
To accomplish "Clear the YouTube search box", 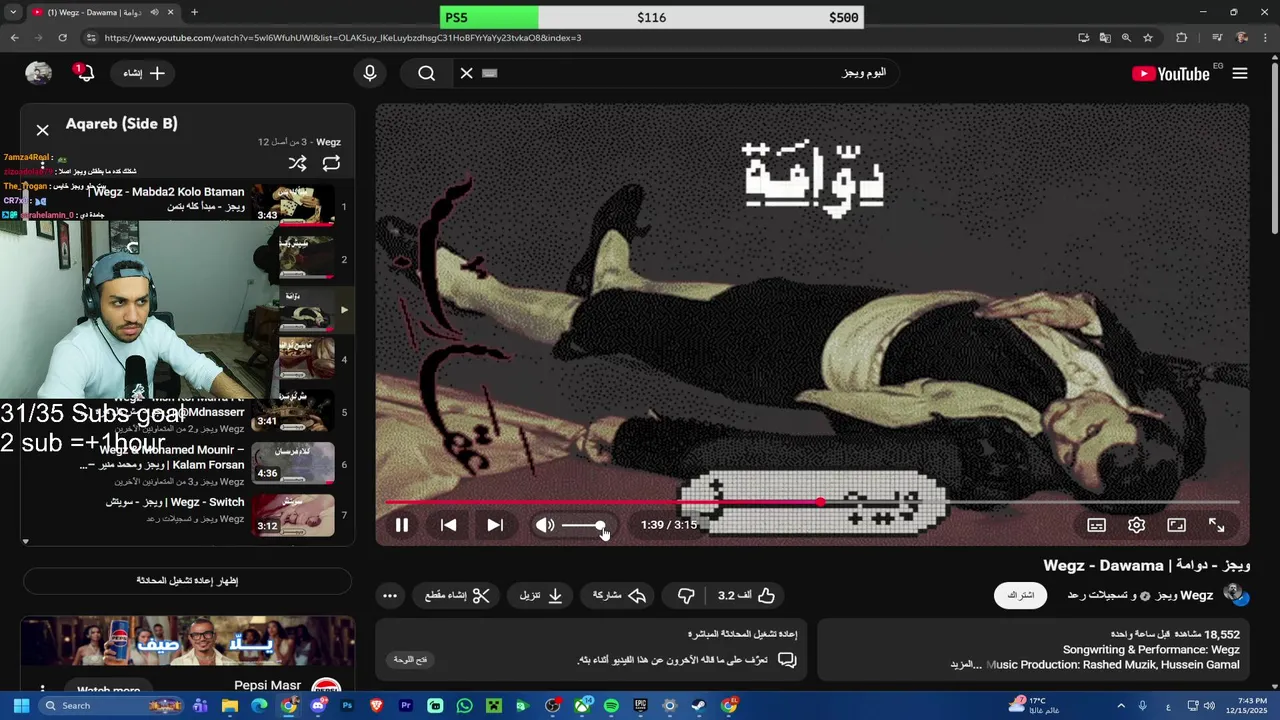I will (x=466, y=73).
